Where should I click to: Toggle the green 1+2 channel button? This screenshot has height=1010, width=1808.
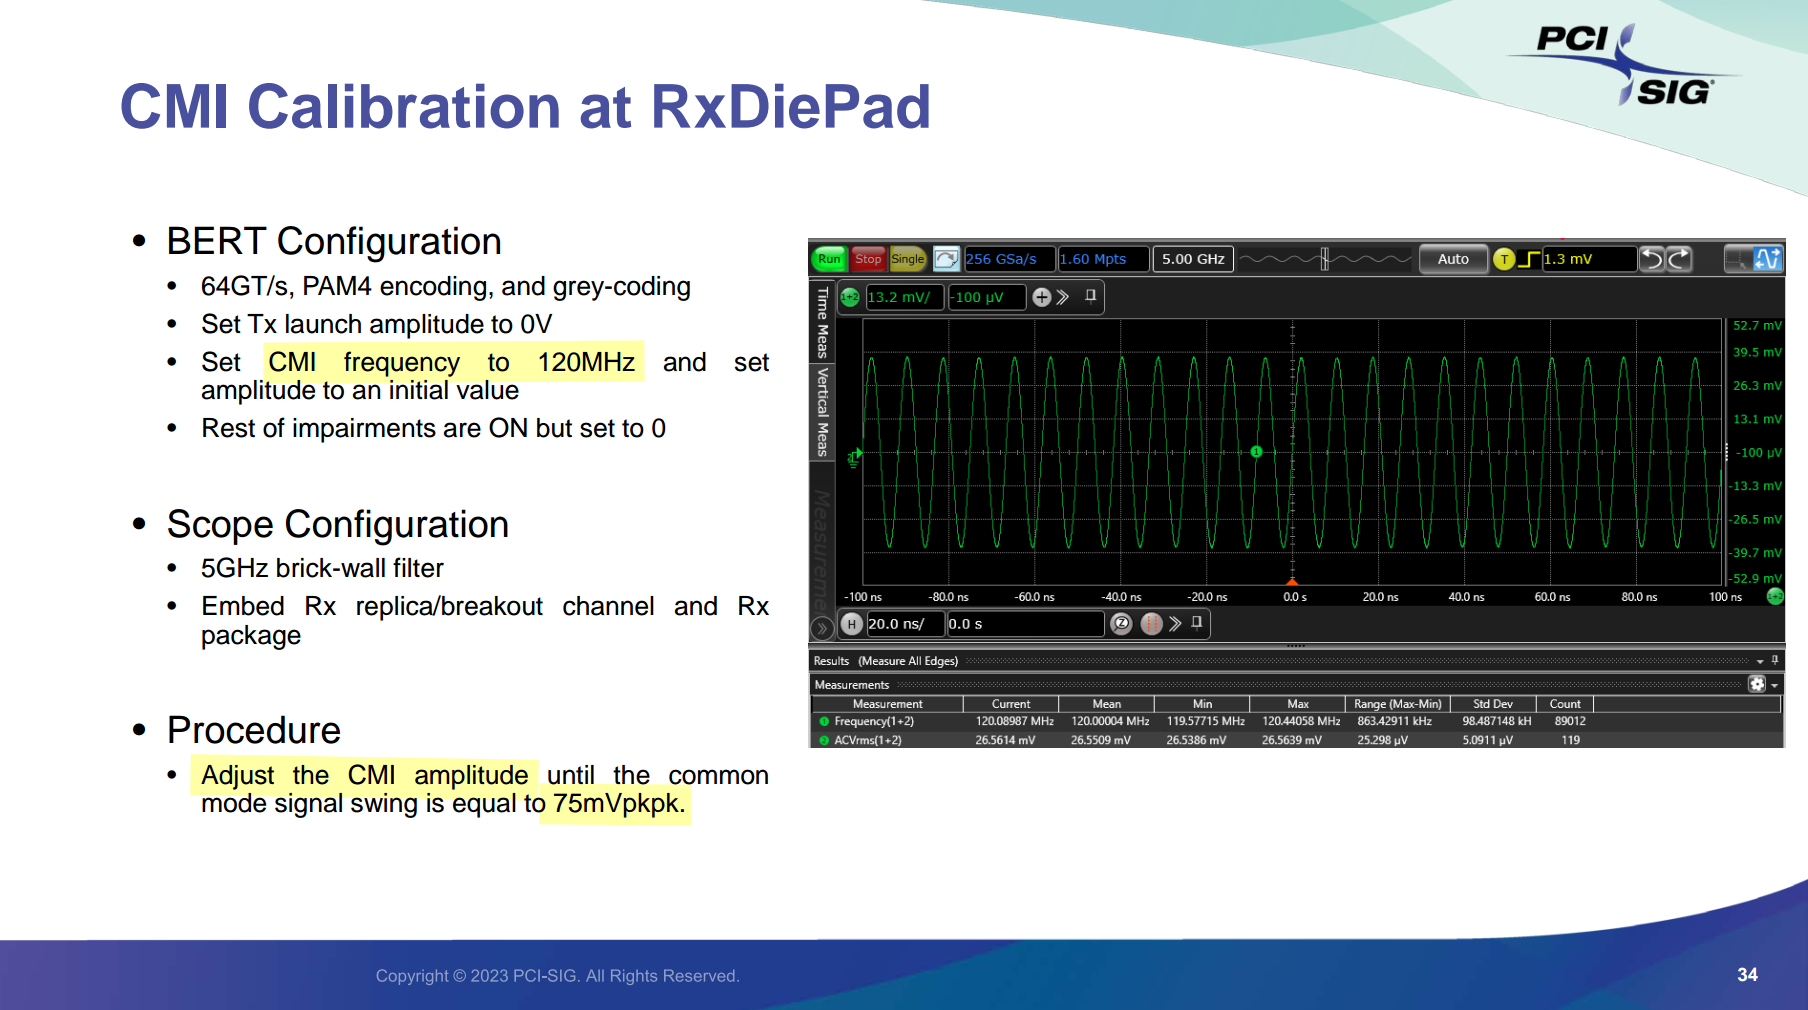(x=850, y=297)
